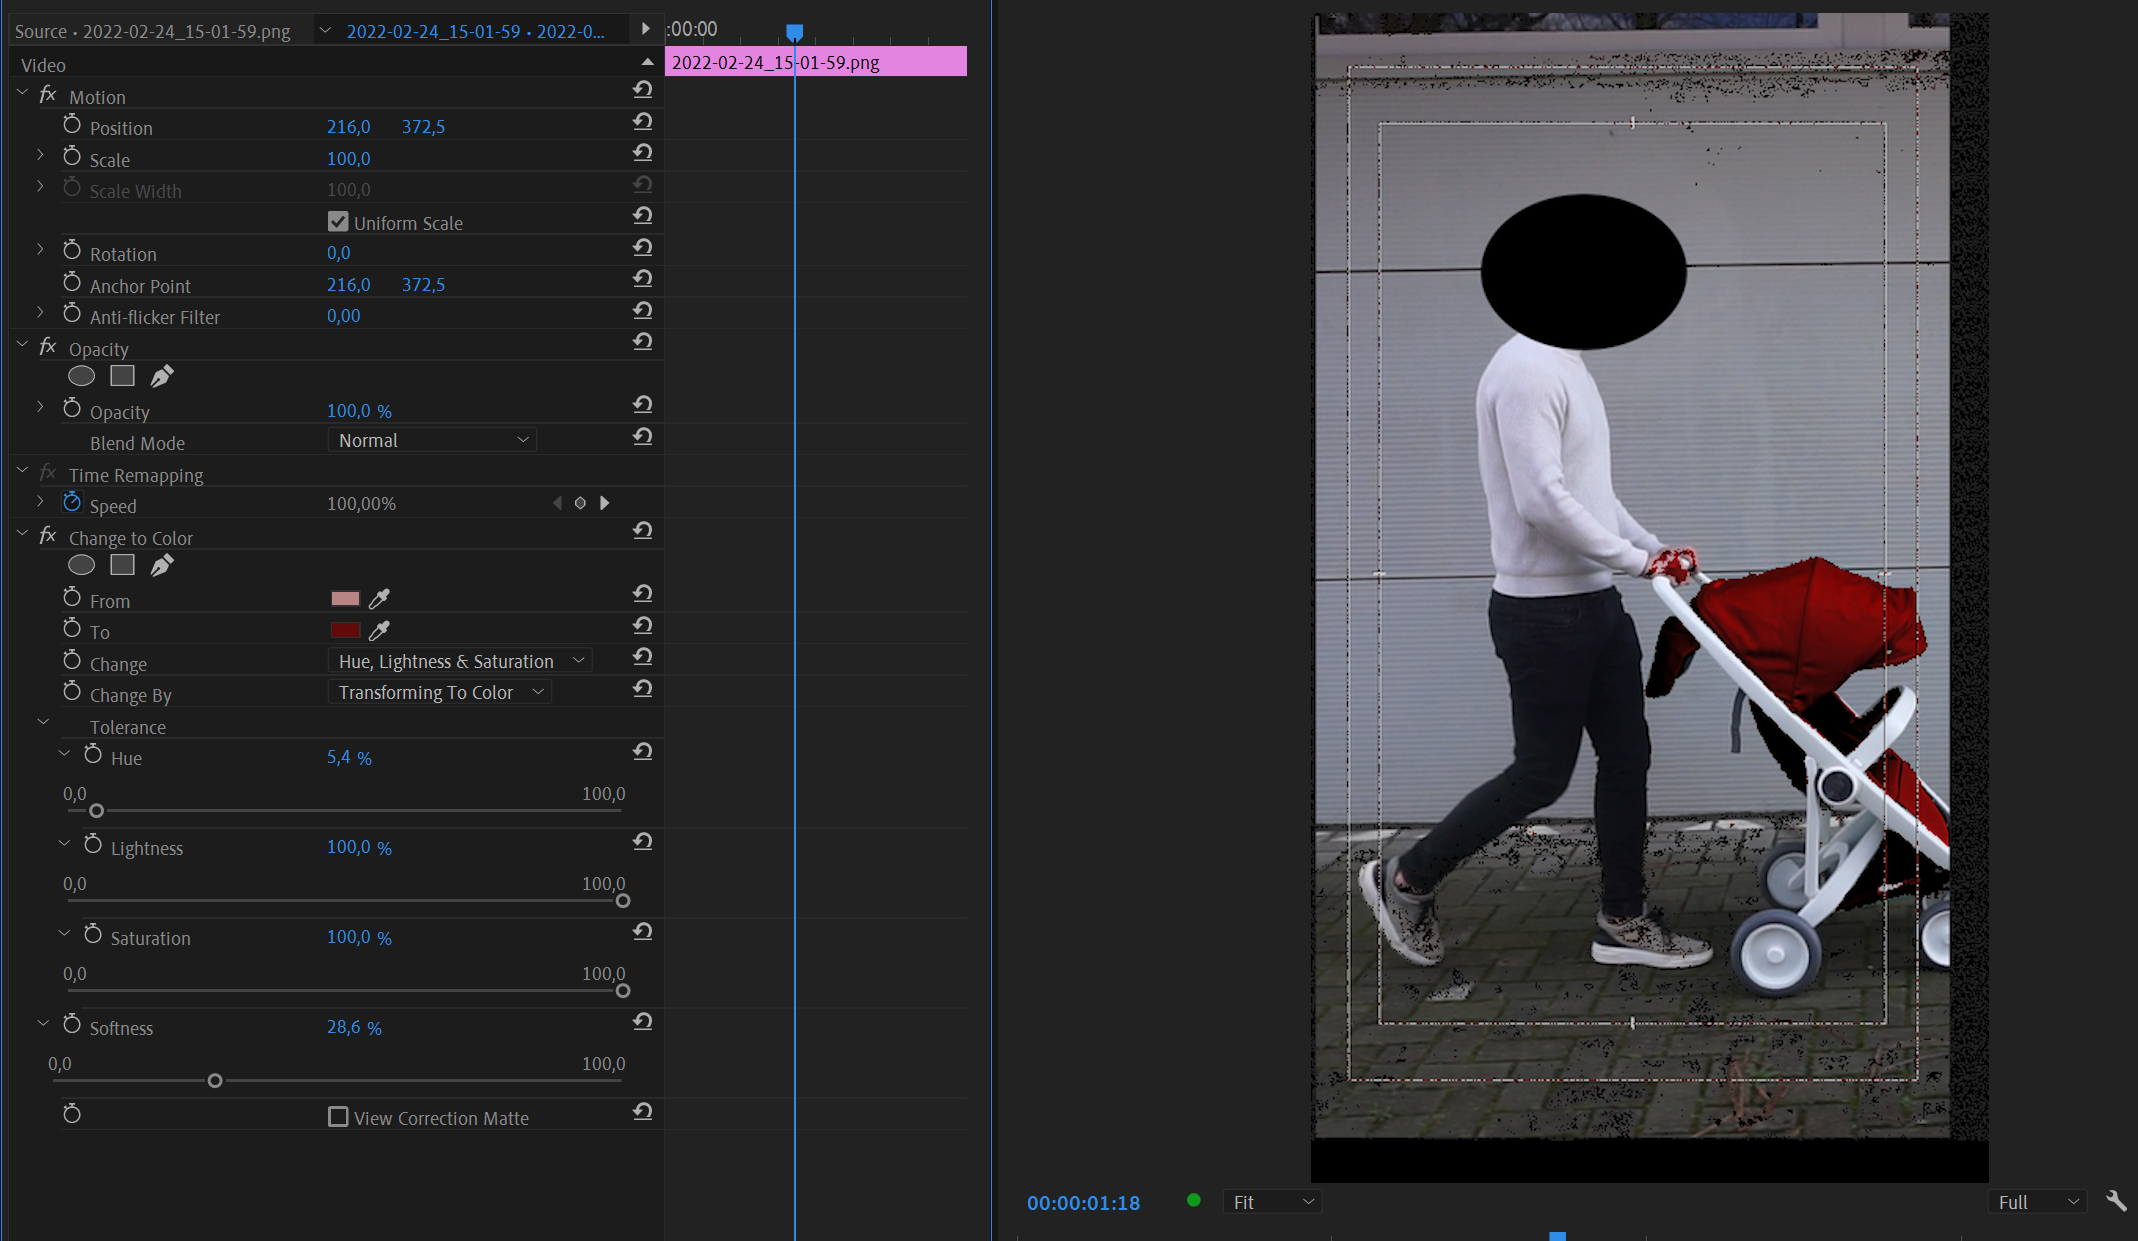The width and height of the screenshot is (2138, 1241).
Task: Click the From color eyedropper icon
Action: pos(379,599)
